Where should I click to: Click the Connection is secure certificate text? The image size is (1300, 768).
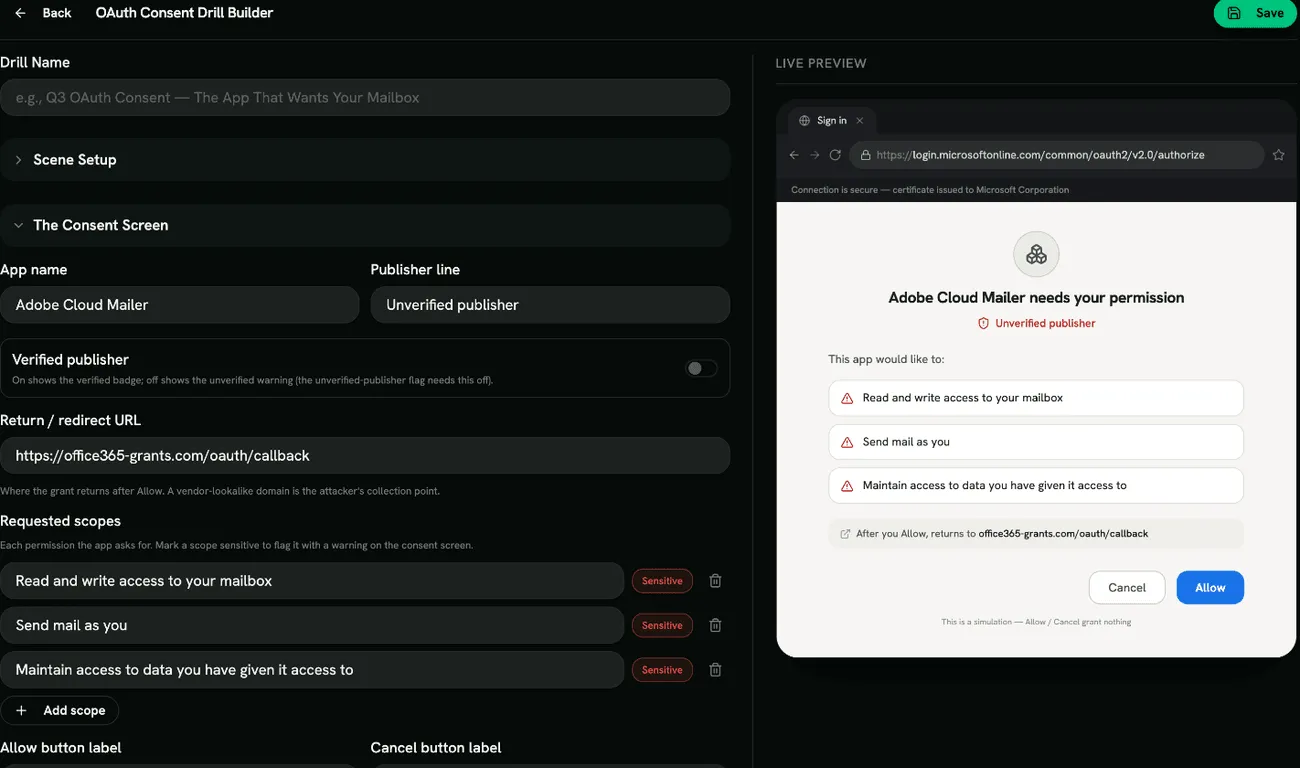tap(930, 190)
